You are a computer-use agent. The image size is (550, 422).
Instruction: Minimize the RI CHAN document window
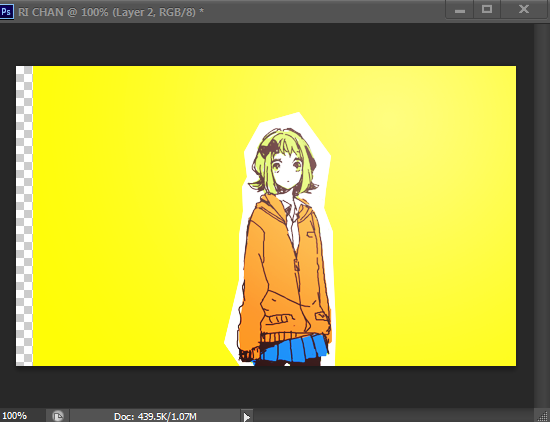pos(460,9)
